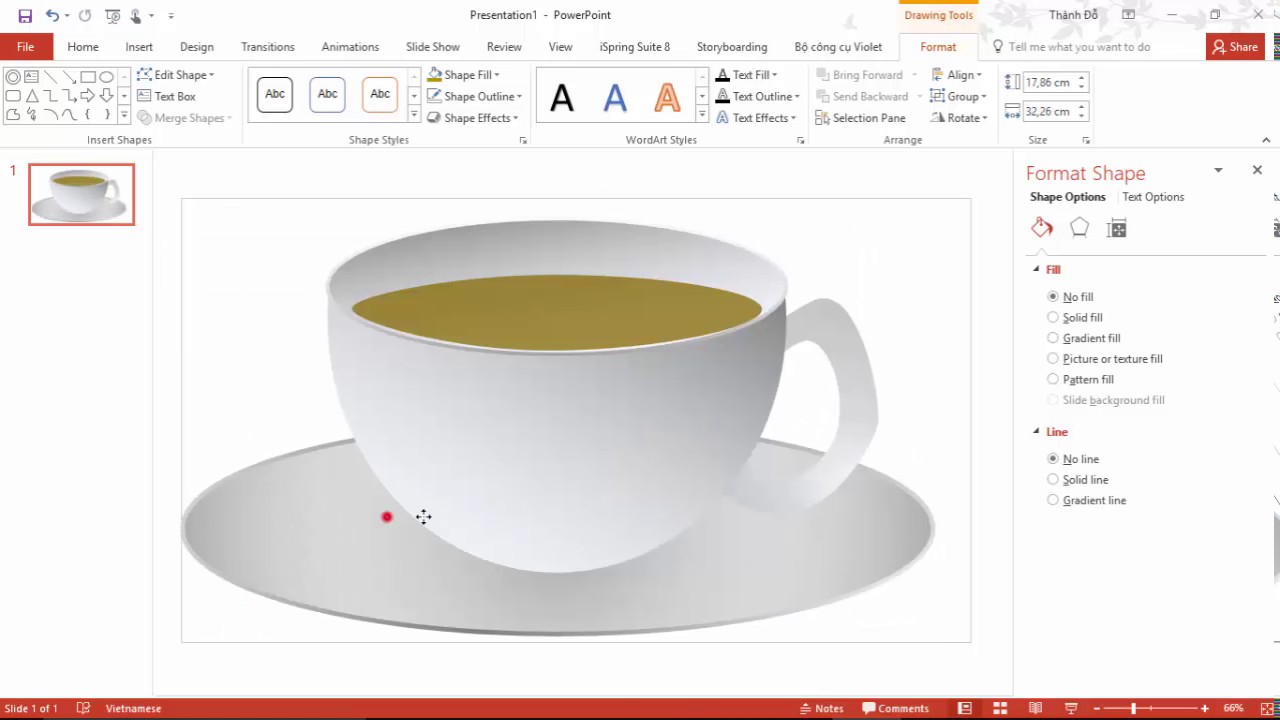The width and height of the screenshot is (1280, 720).
Task: Choose the Solid line radio button
Action: click(1053, 479)
